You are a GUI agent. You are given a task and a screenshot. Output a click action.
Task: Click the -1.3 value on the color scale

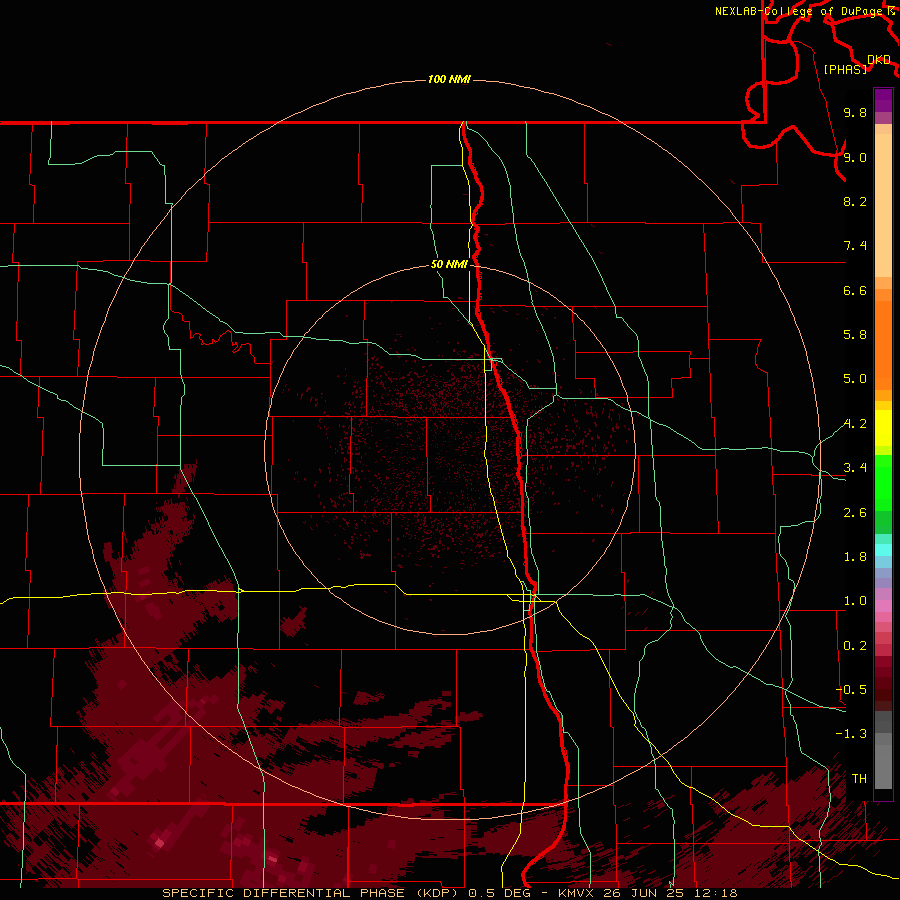point(851,734)
